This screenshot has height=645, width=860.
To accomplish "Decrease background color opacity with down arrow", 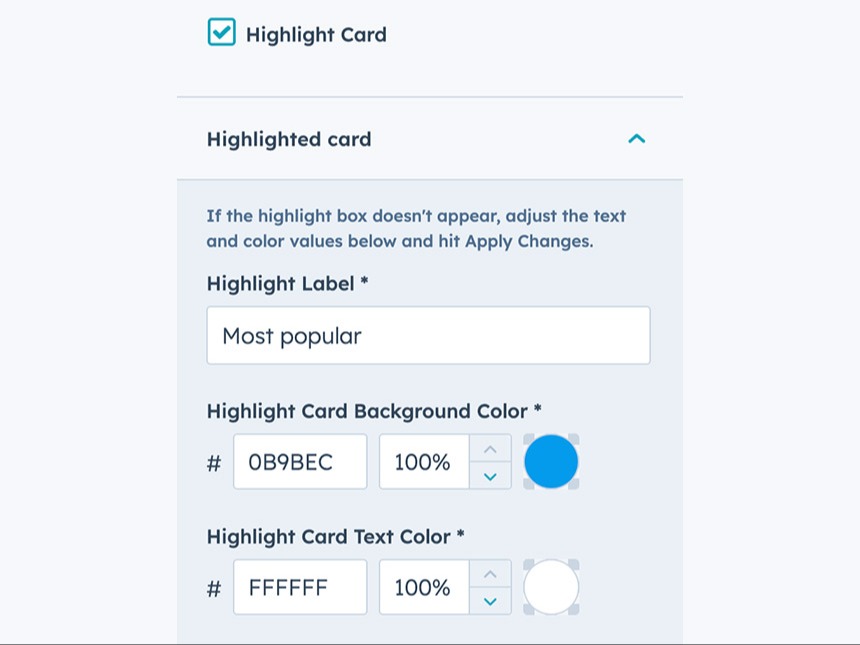I will pyautogui.click(x=490, y=476).
